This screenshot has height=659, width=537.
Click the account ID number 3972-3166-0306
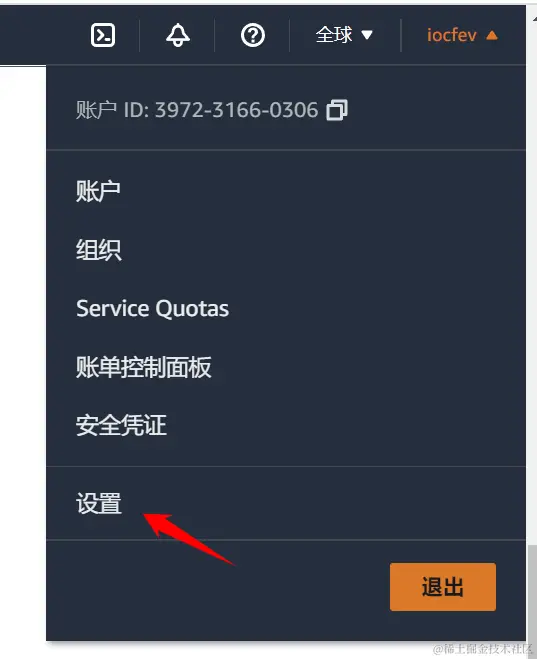point(237,110)
